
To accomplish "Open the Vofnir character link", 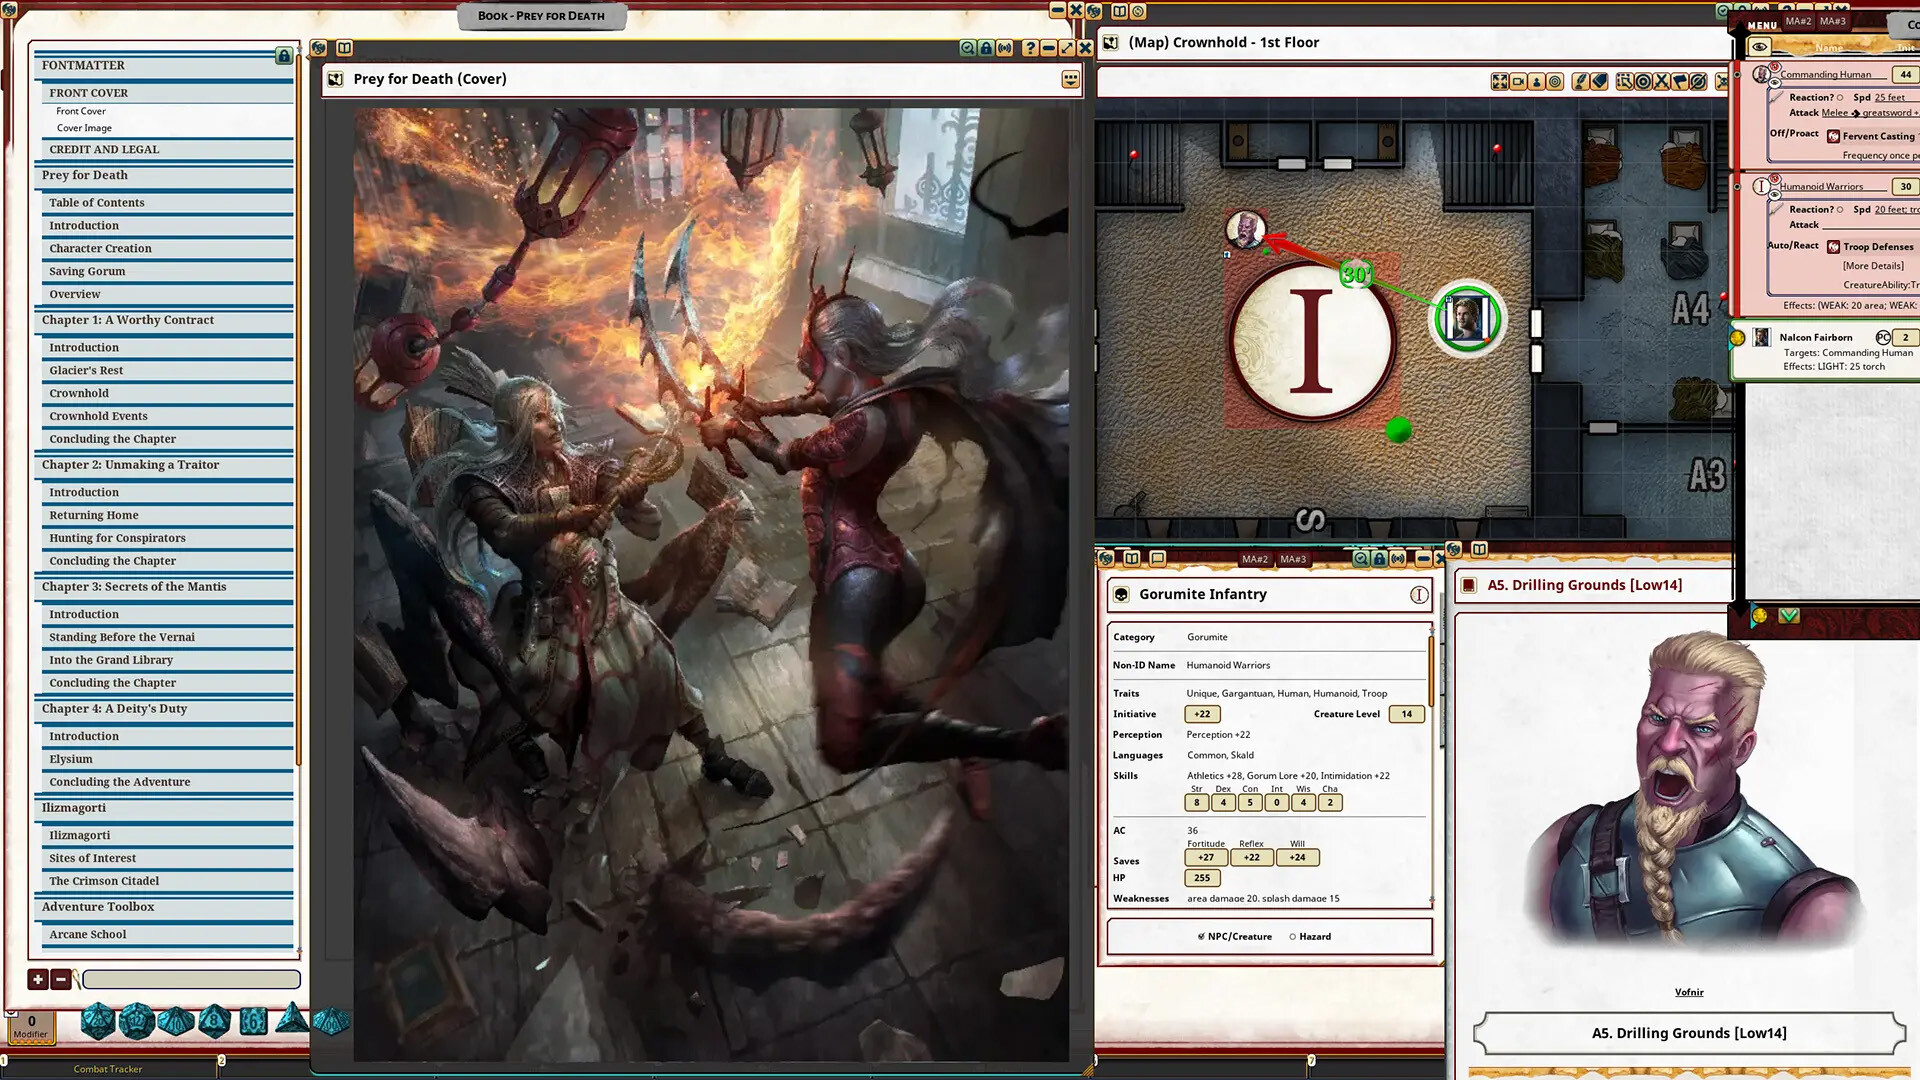I will pos(1689,992).
